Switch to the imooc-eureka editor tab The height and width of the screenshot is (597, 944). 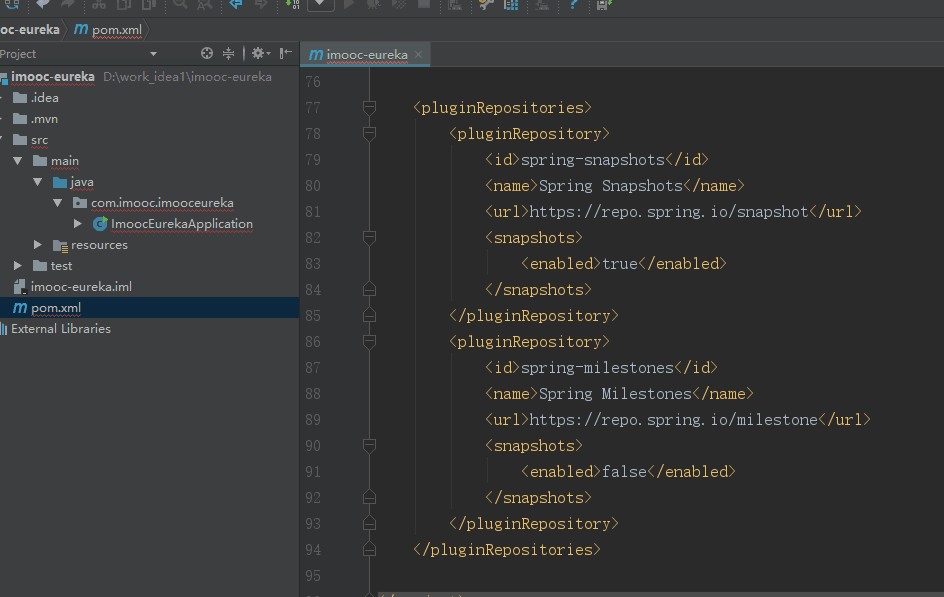[366, 55]
